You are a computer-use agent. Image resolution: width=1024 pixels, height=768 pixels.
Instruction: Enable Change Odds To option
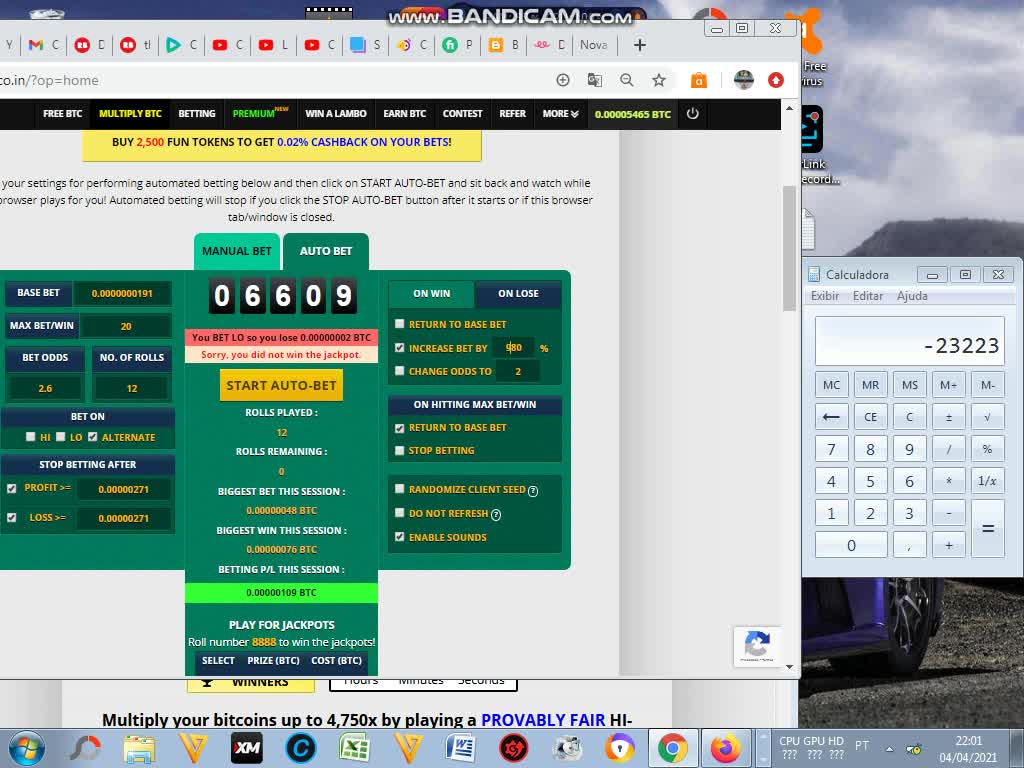click(x=400, y=371)
